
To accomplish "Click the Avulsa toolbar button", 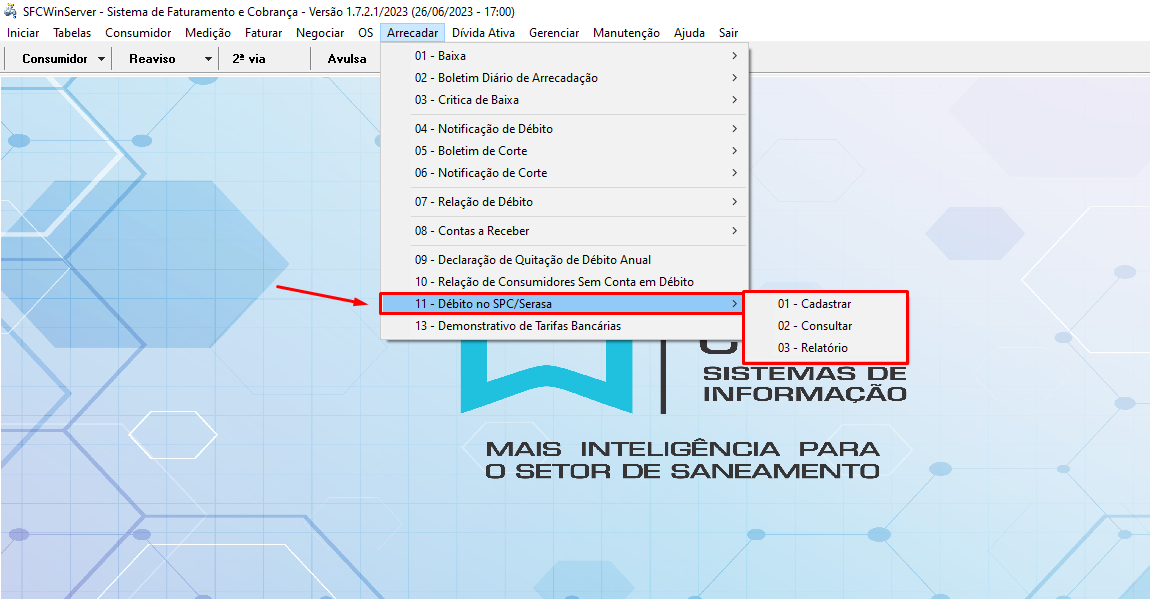I will tap(347, 59).
